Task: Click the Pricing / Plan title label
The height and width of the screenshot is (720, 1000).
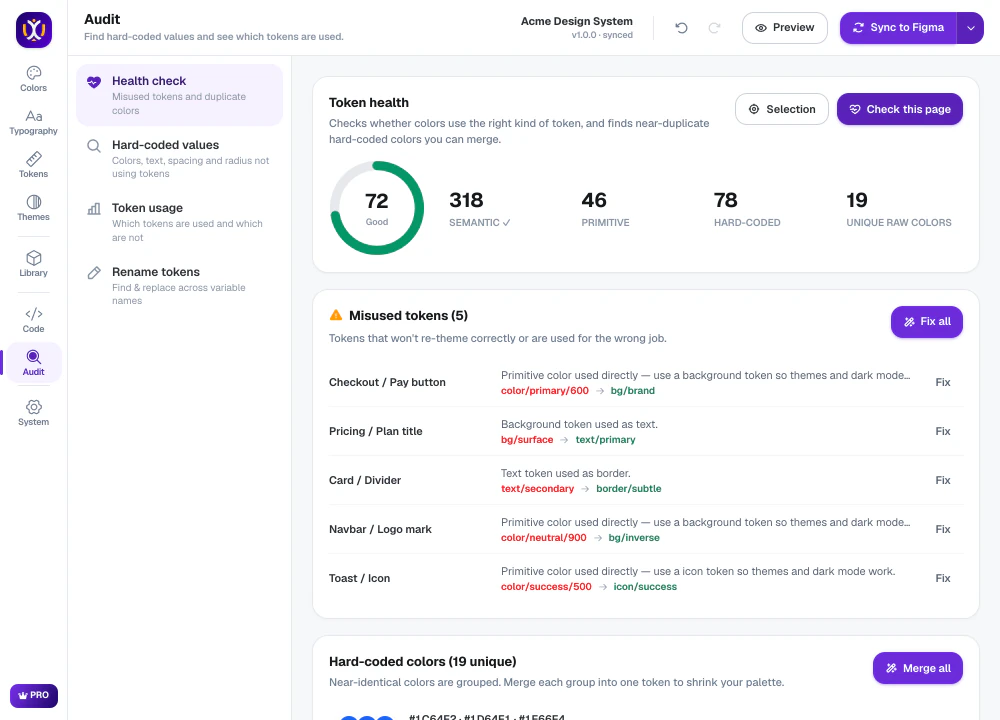Action: [376, 432]
